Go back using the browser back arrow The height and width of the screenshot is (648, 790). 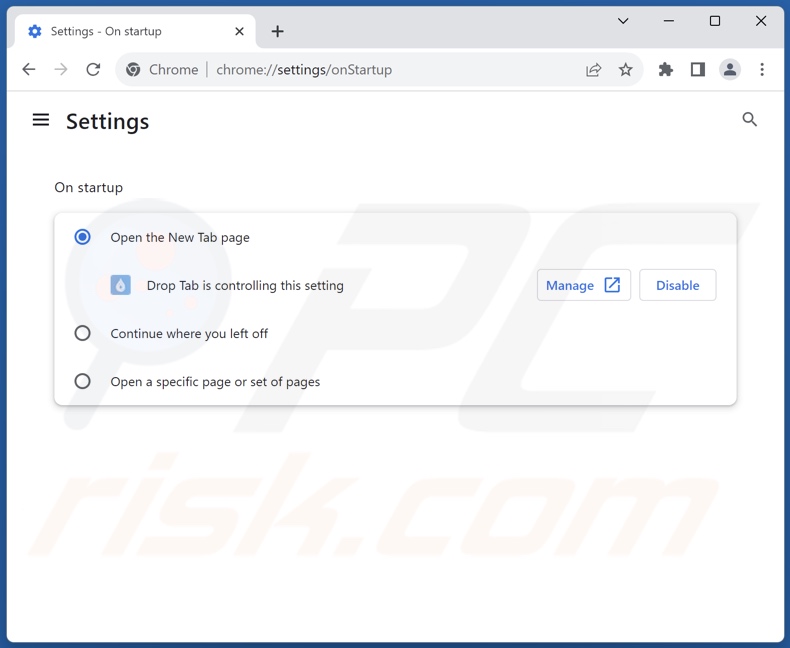click(x=29, y=70)
